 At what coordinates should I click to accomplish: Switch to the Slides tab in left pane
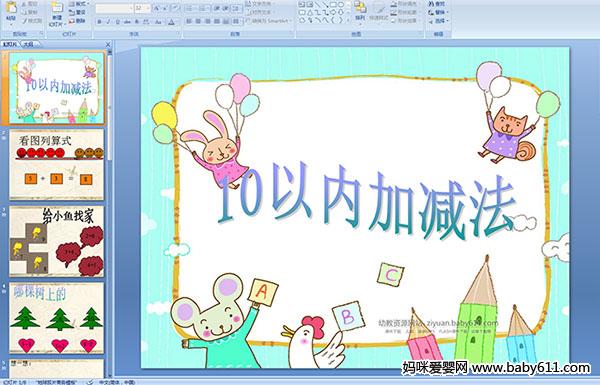(x=10, y=45)
